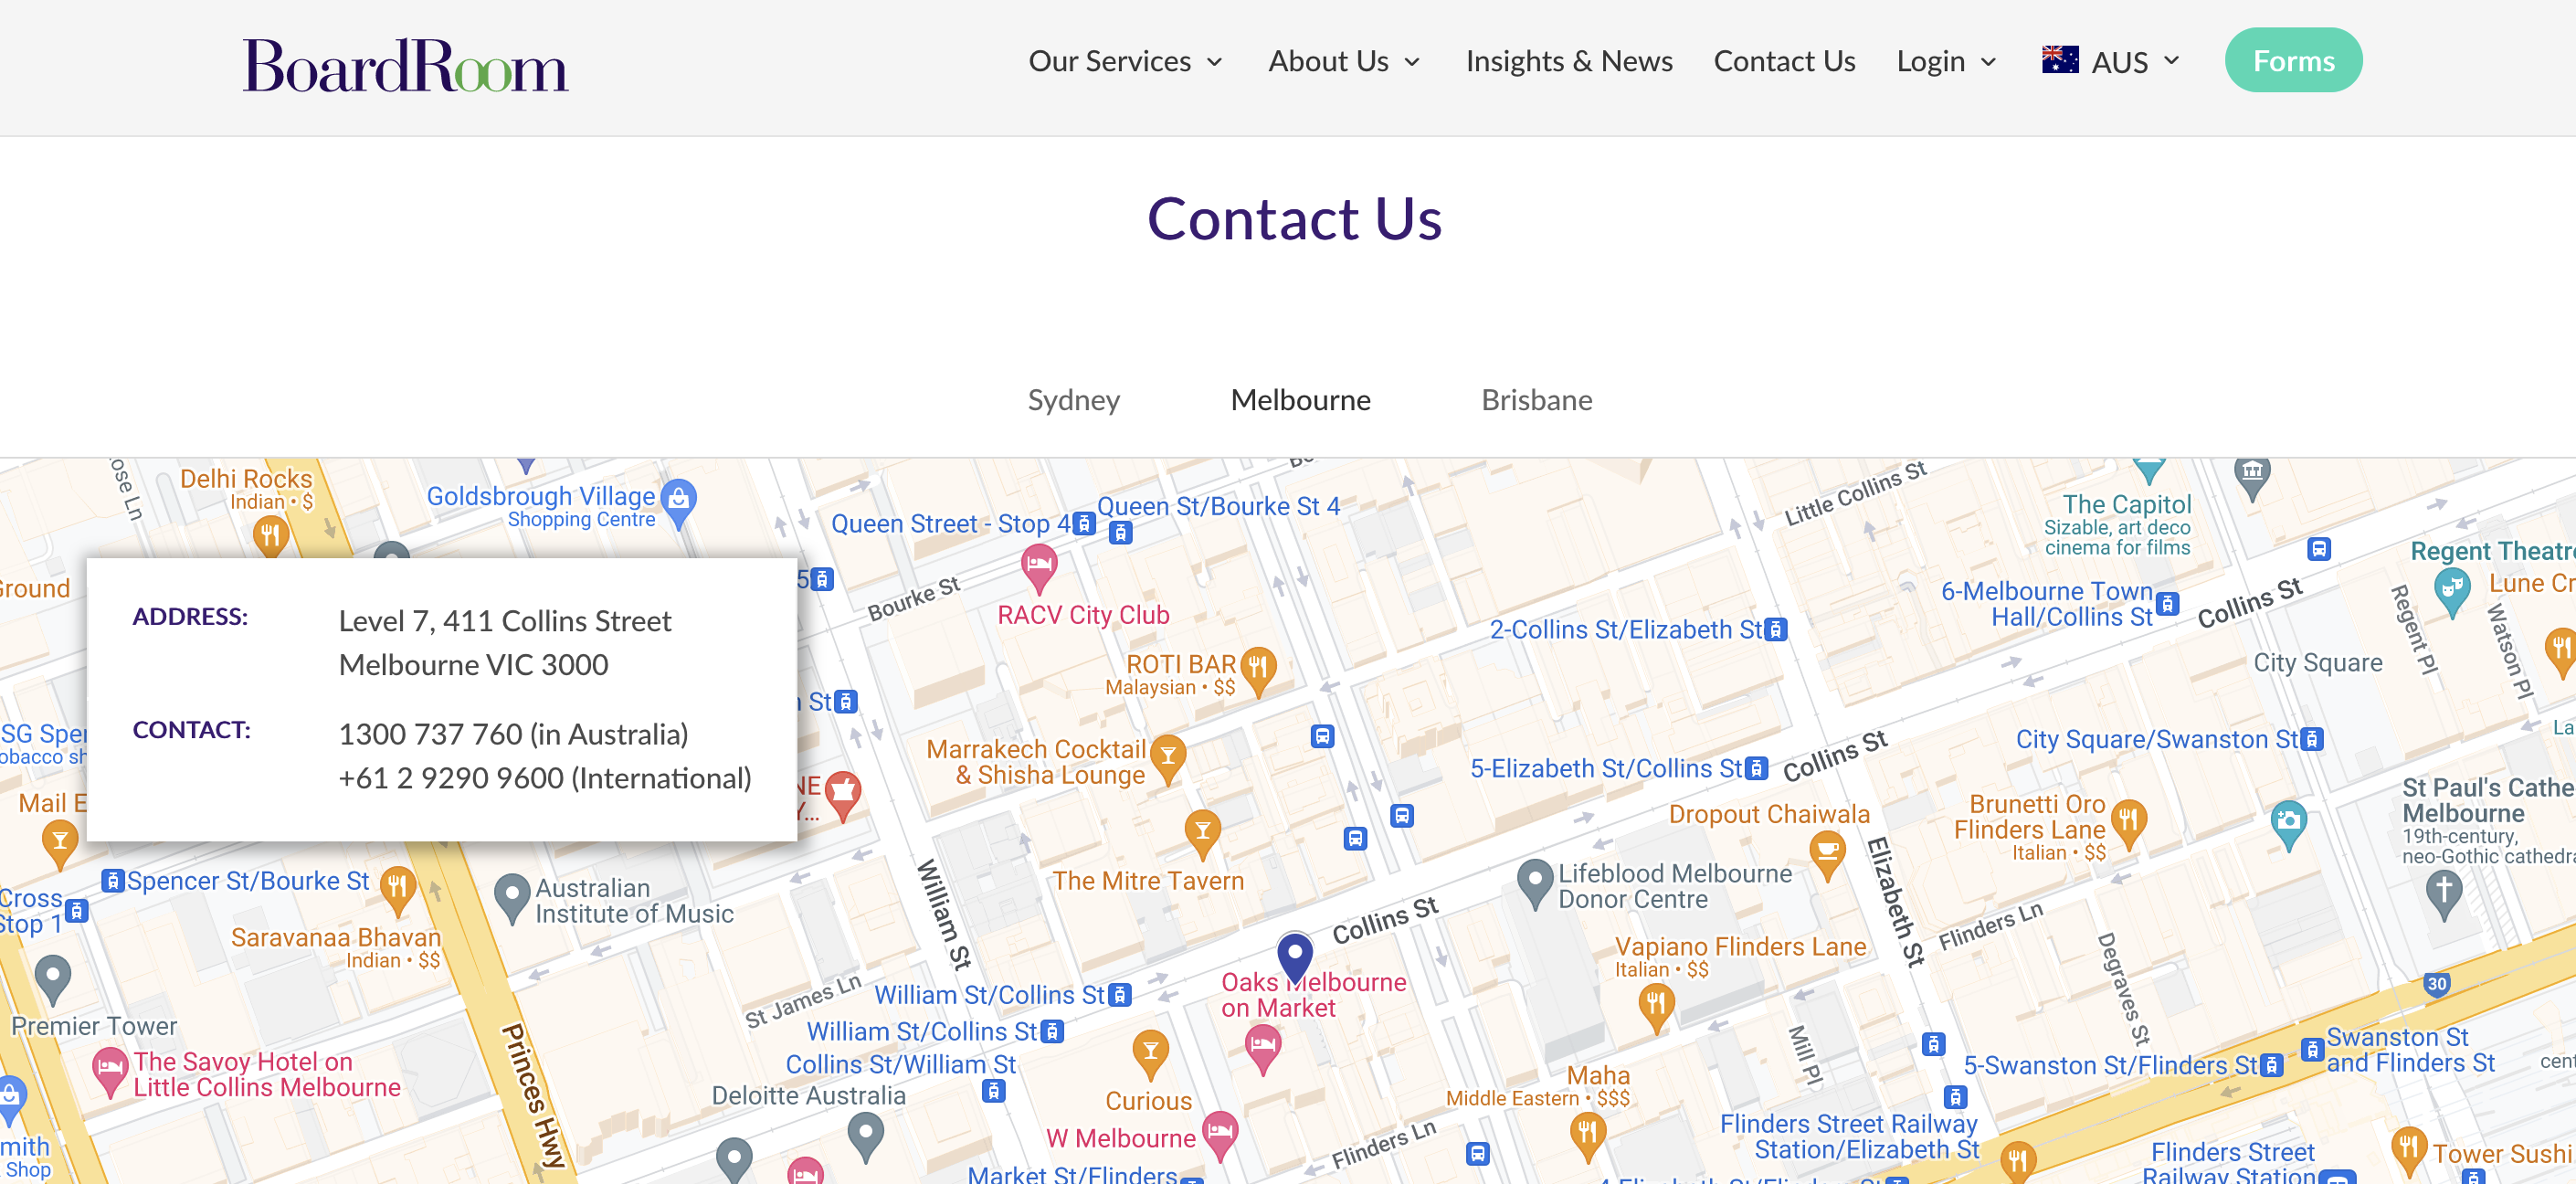The width and height of the screenshot is (2576, 1184).
Task: Click the 5-Swanston St/Flinders St stop label
Action: click(2110, 1066)
